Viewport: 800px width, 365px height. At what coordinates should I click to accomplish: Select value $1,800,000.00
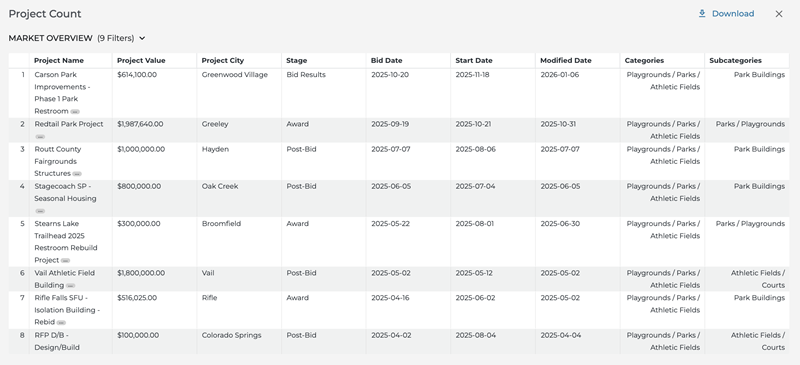141,273
